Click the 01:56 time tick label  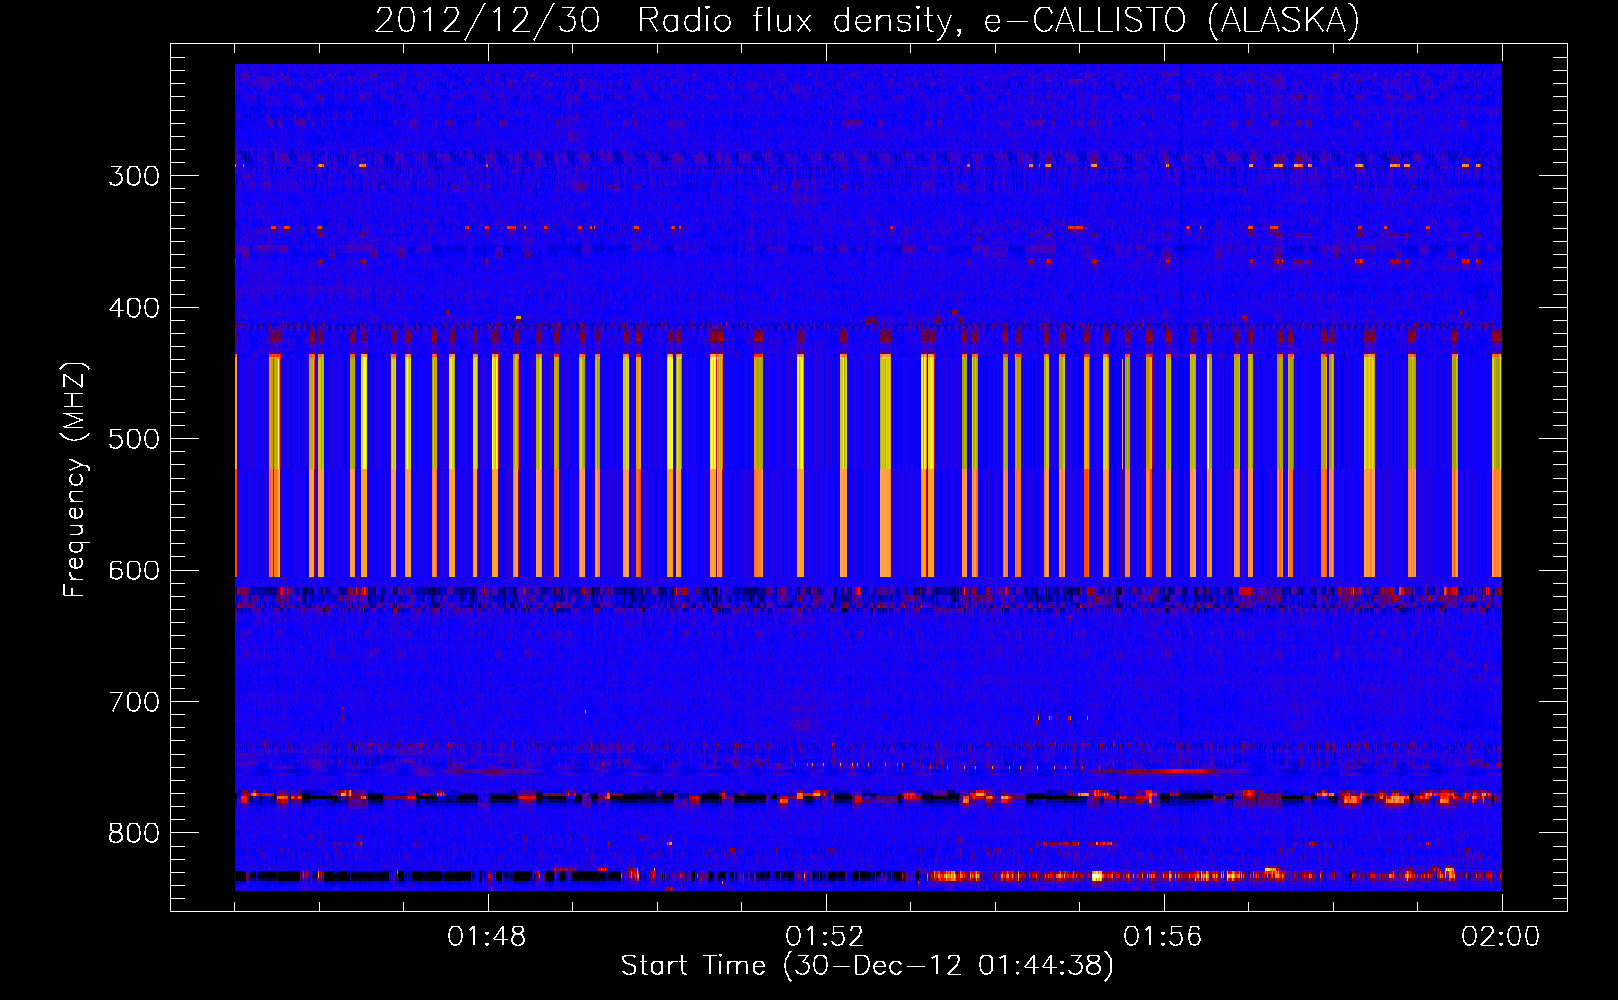tap(1163, 937)
